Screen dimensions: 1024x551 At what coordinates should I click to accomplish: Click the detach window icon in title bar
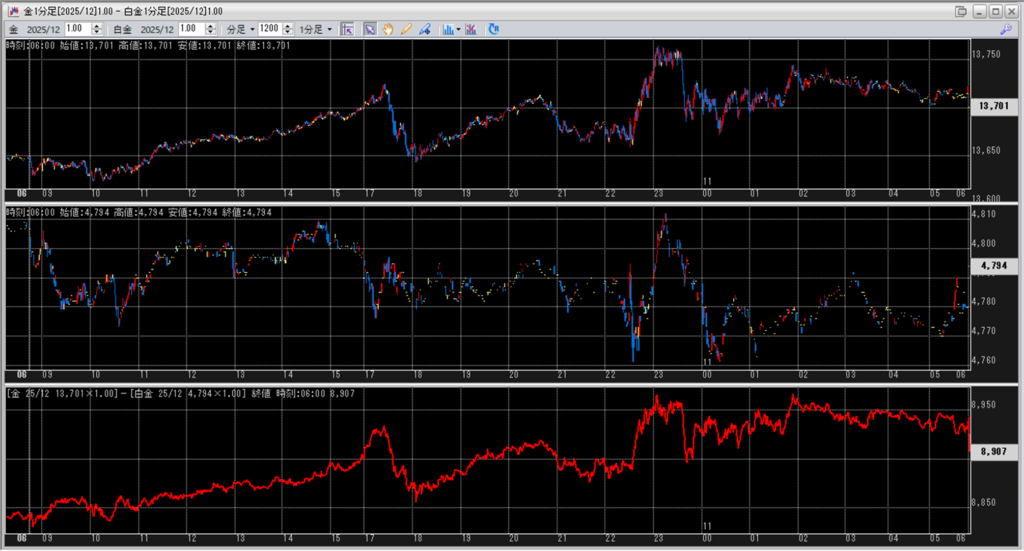961,10
